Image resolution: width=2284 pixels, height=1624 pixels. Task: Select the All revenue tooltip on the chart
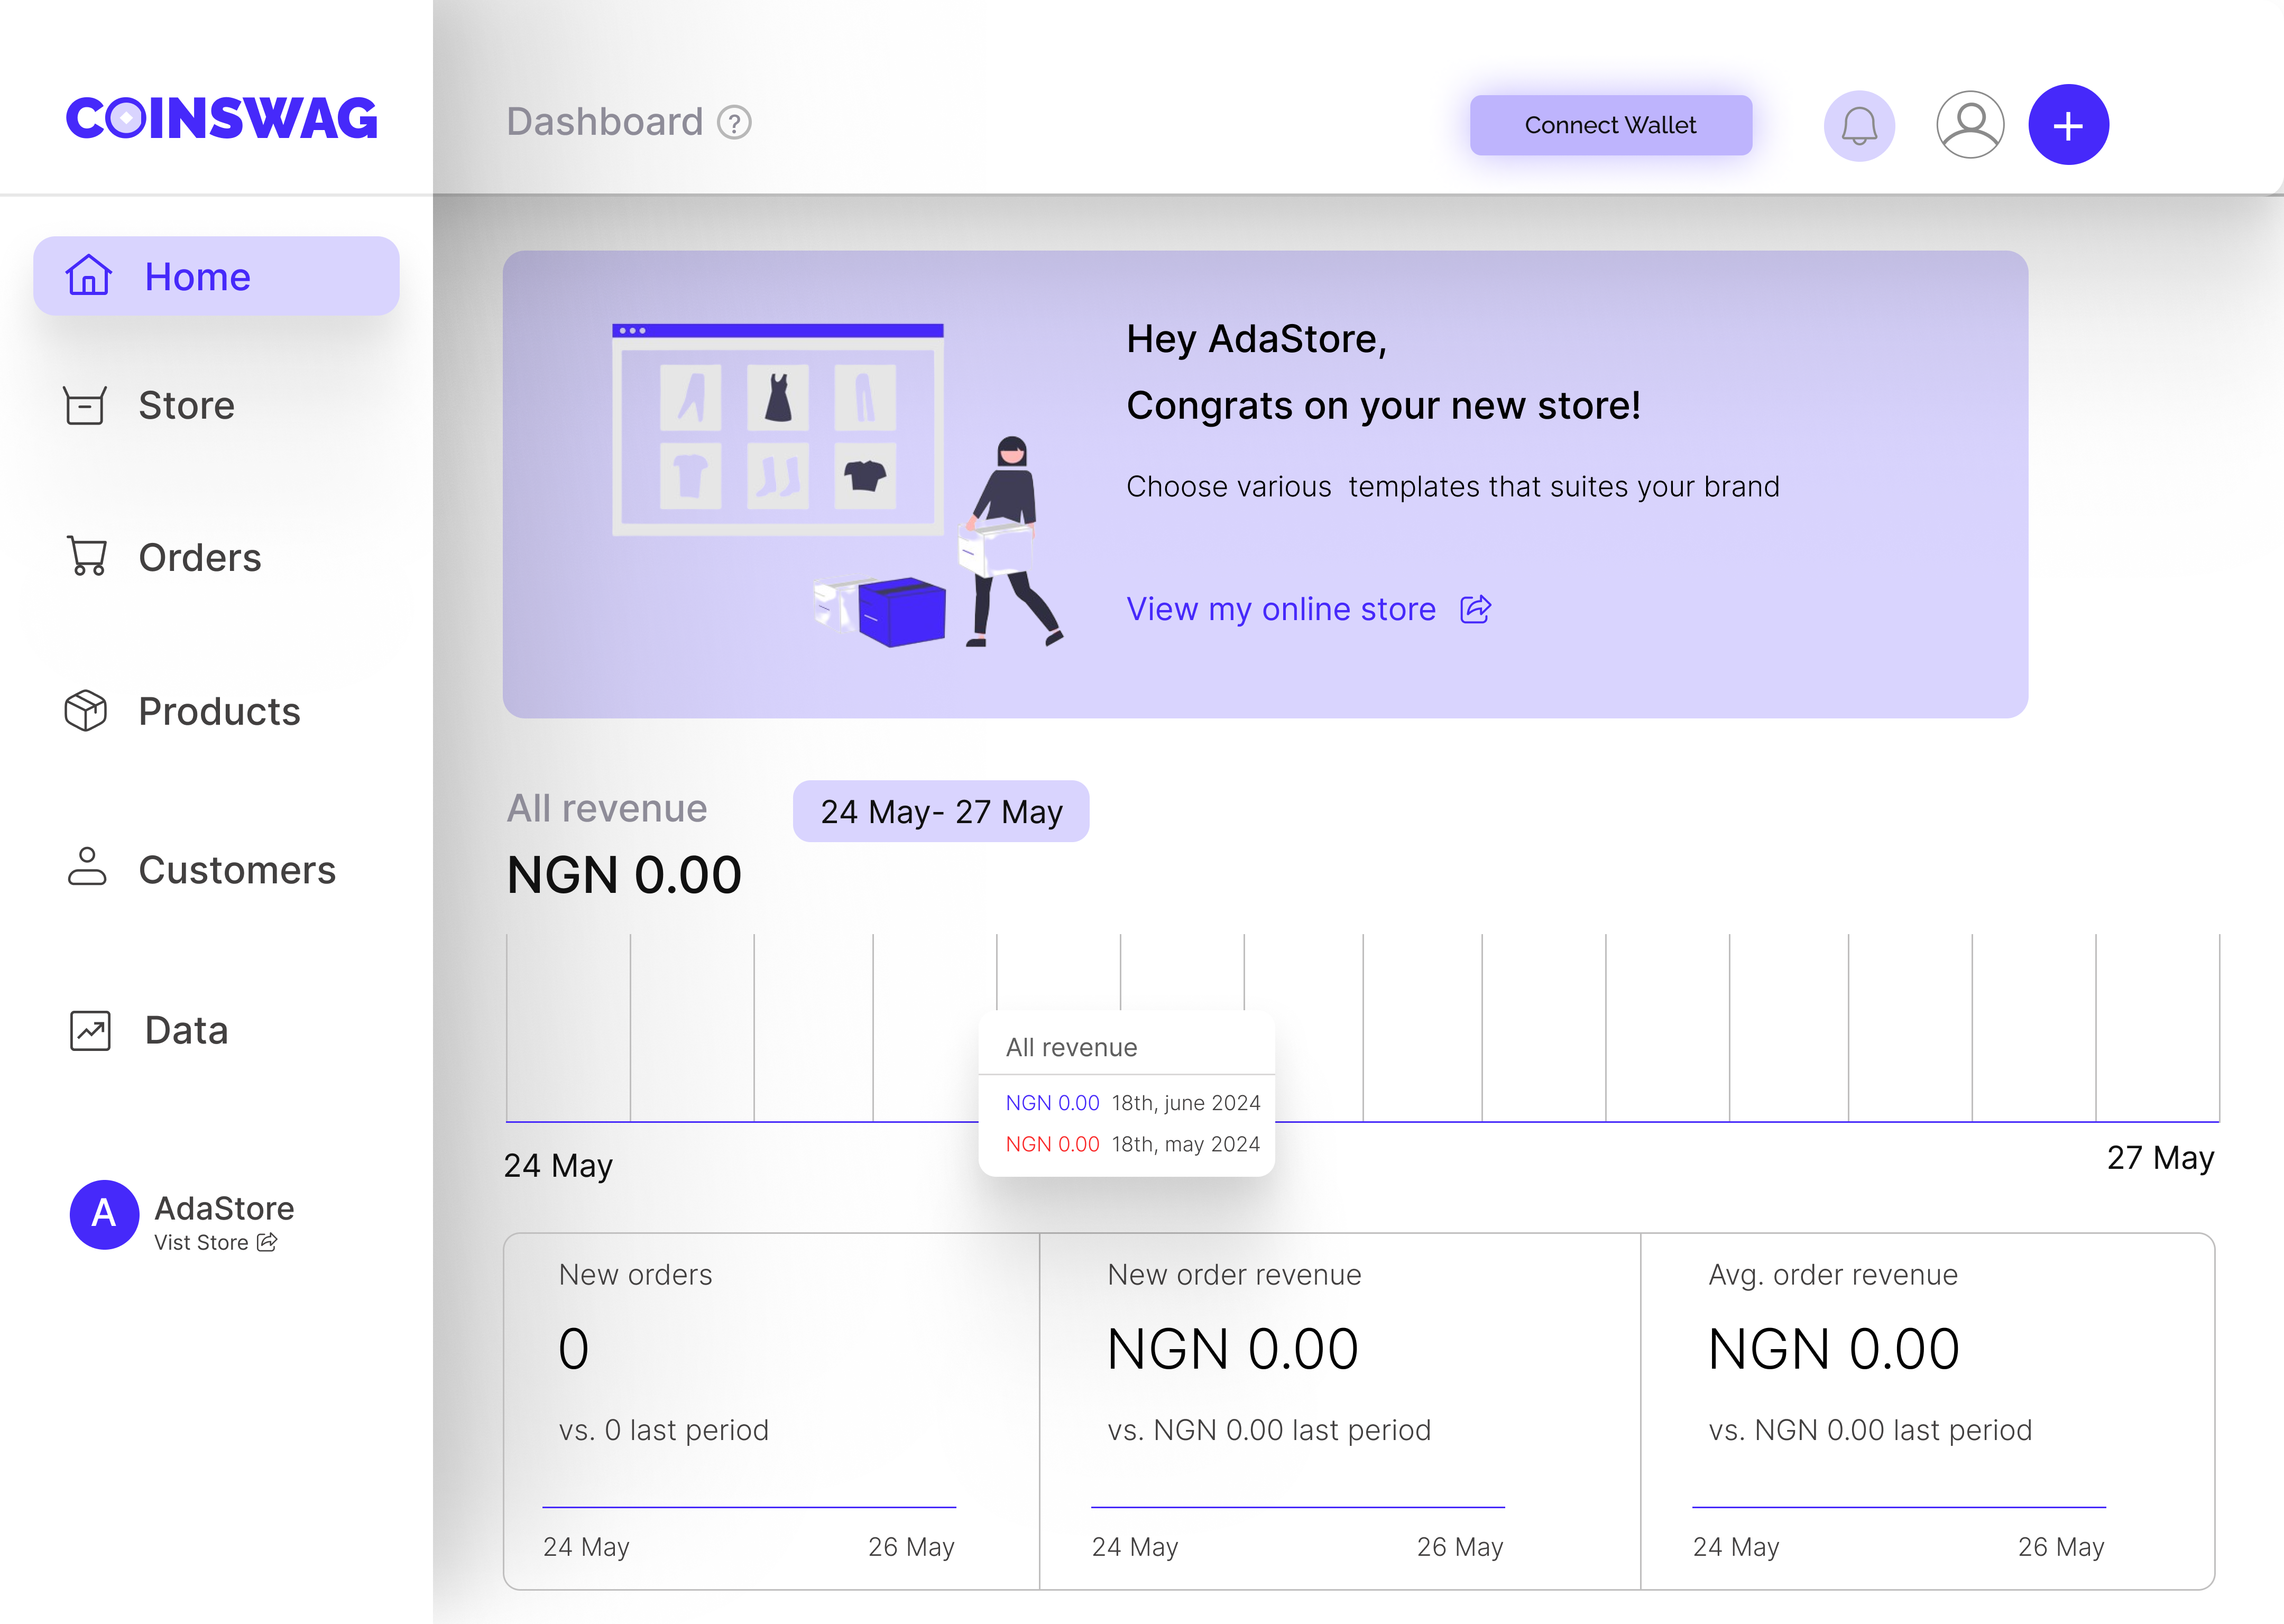coord(1126,1095)
